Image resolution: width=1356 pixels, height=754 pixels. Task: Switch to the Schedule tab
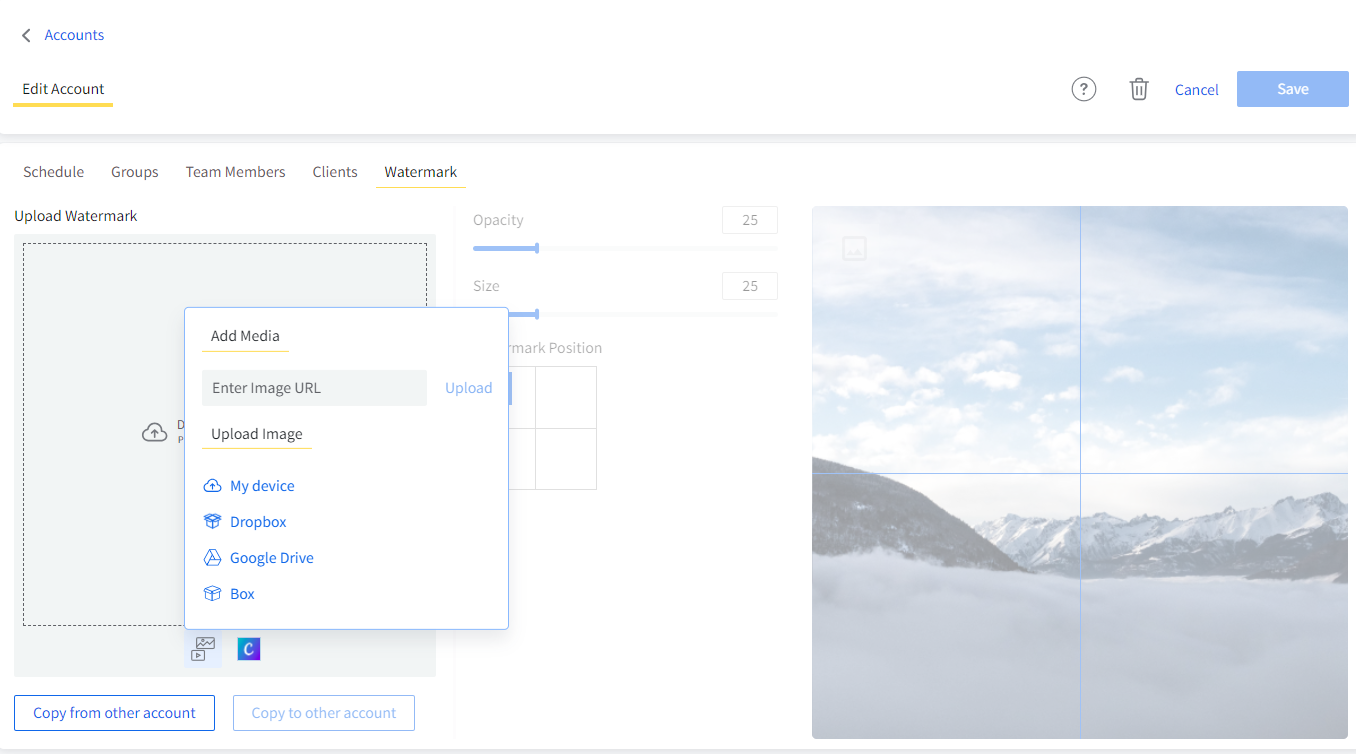tap(53, 172)
